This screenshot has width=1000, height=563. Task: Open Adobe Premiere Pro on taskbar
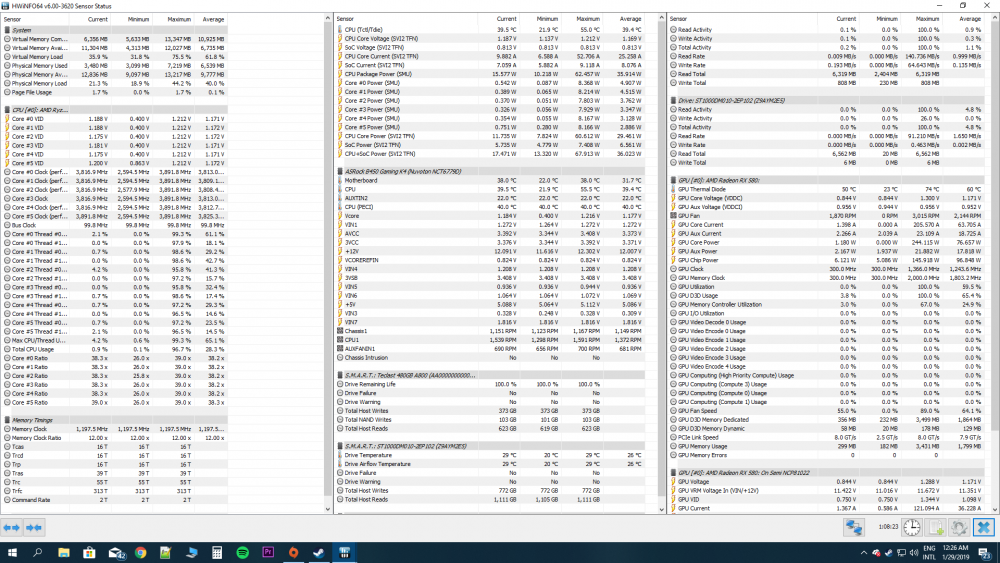pos(268,553)
